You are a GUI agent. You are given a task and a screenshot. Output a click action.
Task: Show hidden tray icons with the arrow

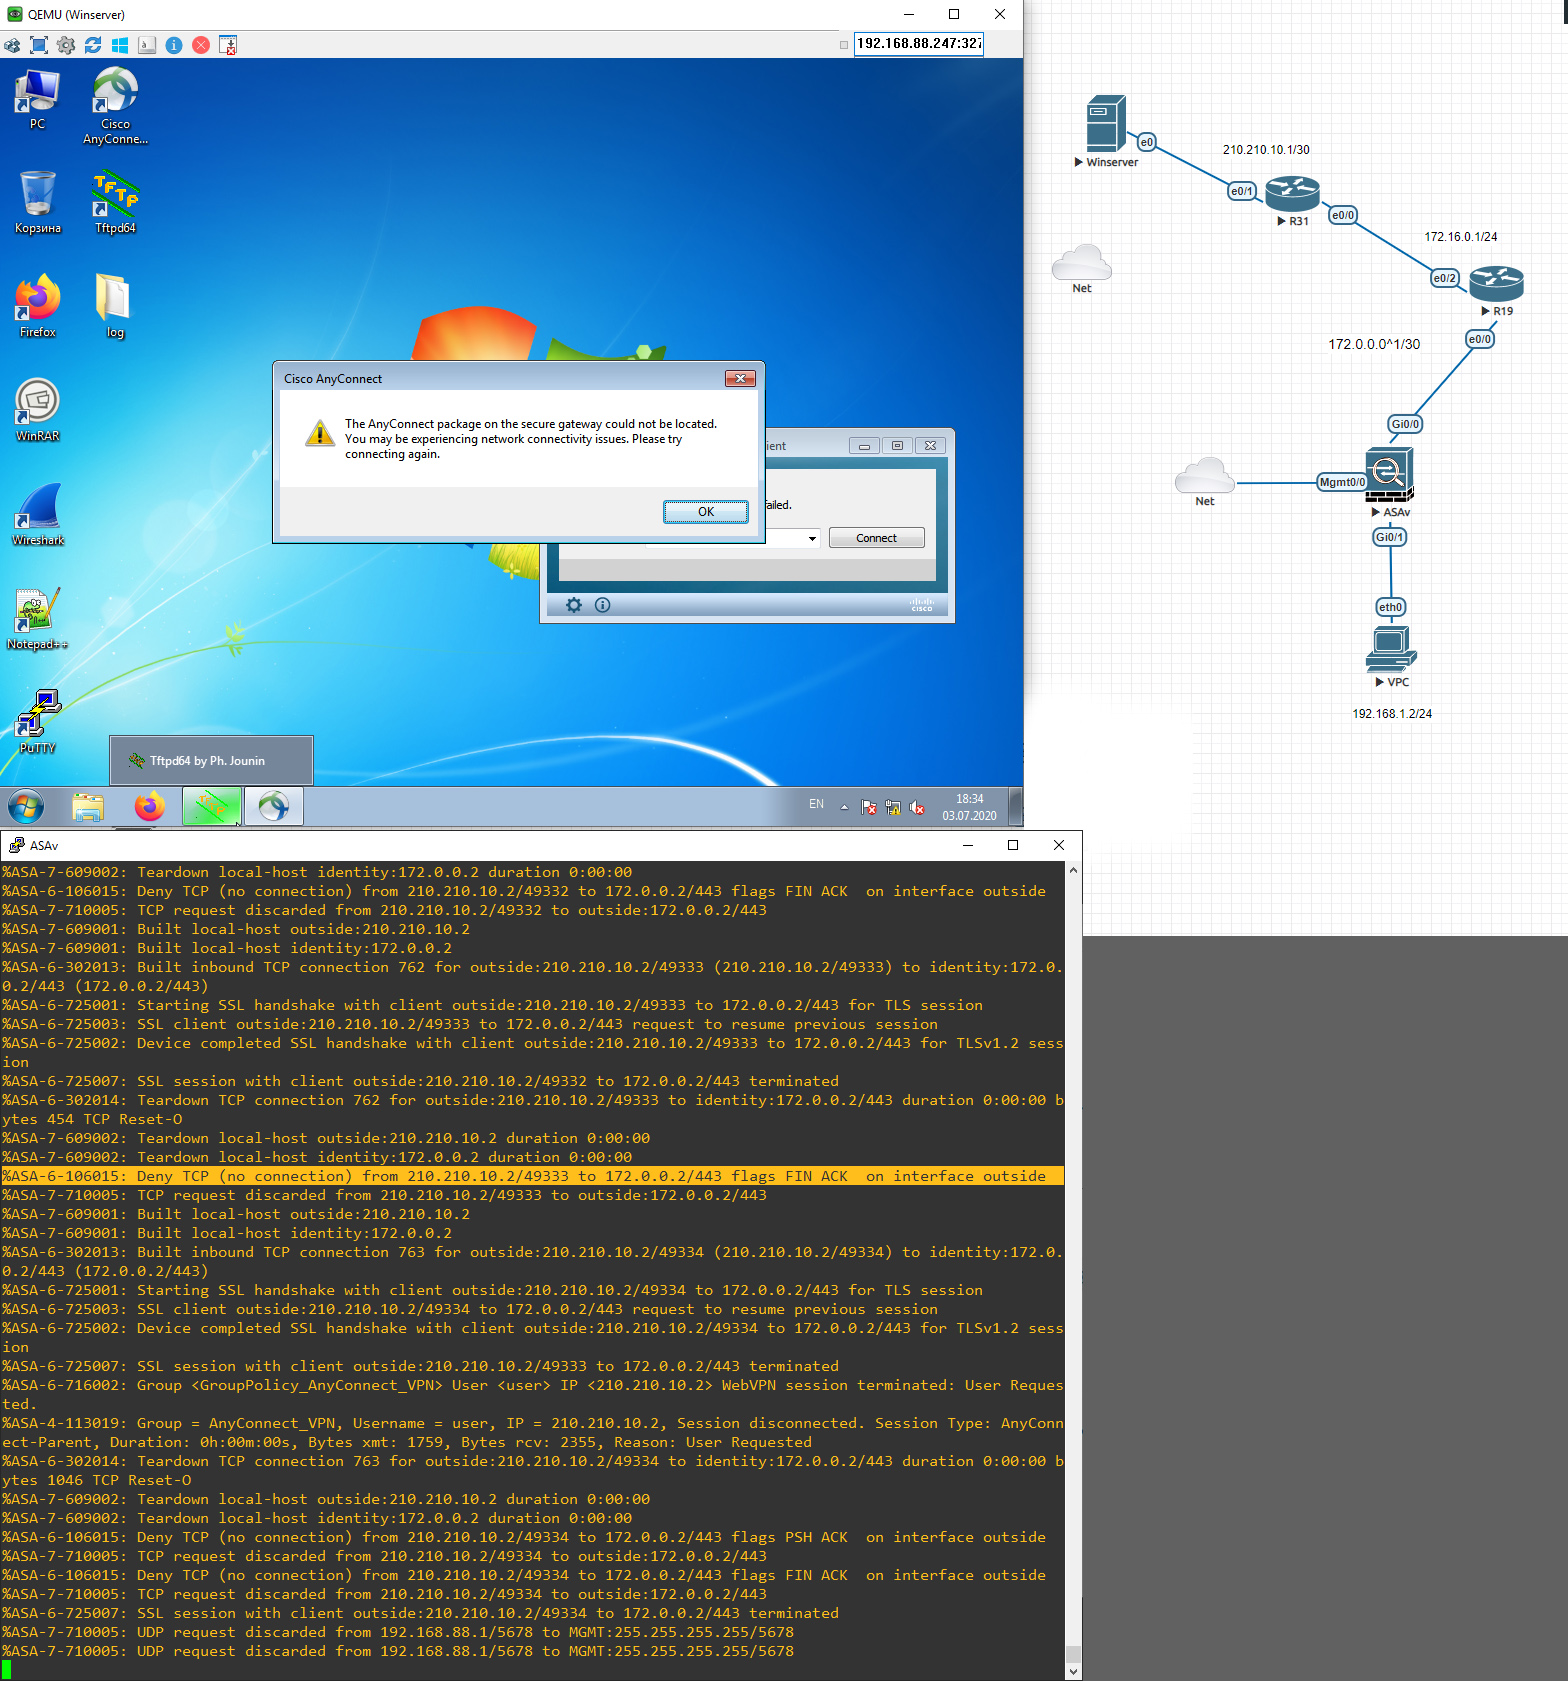[x=844, y=807]
